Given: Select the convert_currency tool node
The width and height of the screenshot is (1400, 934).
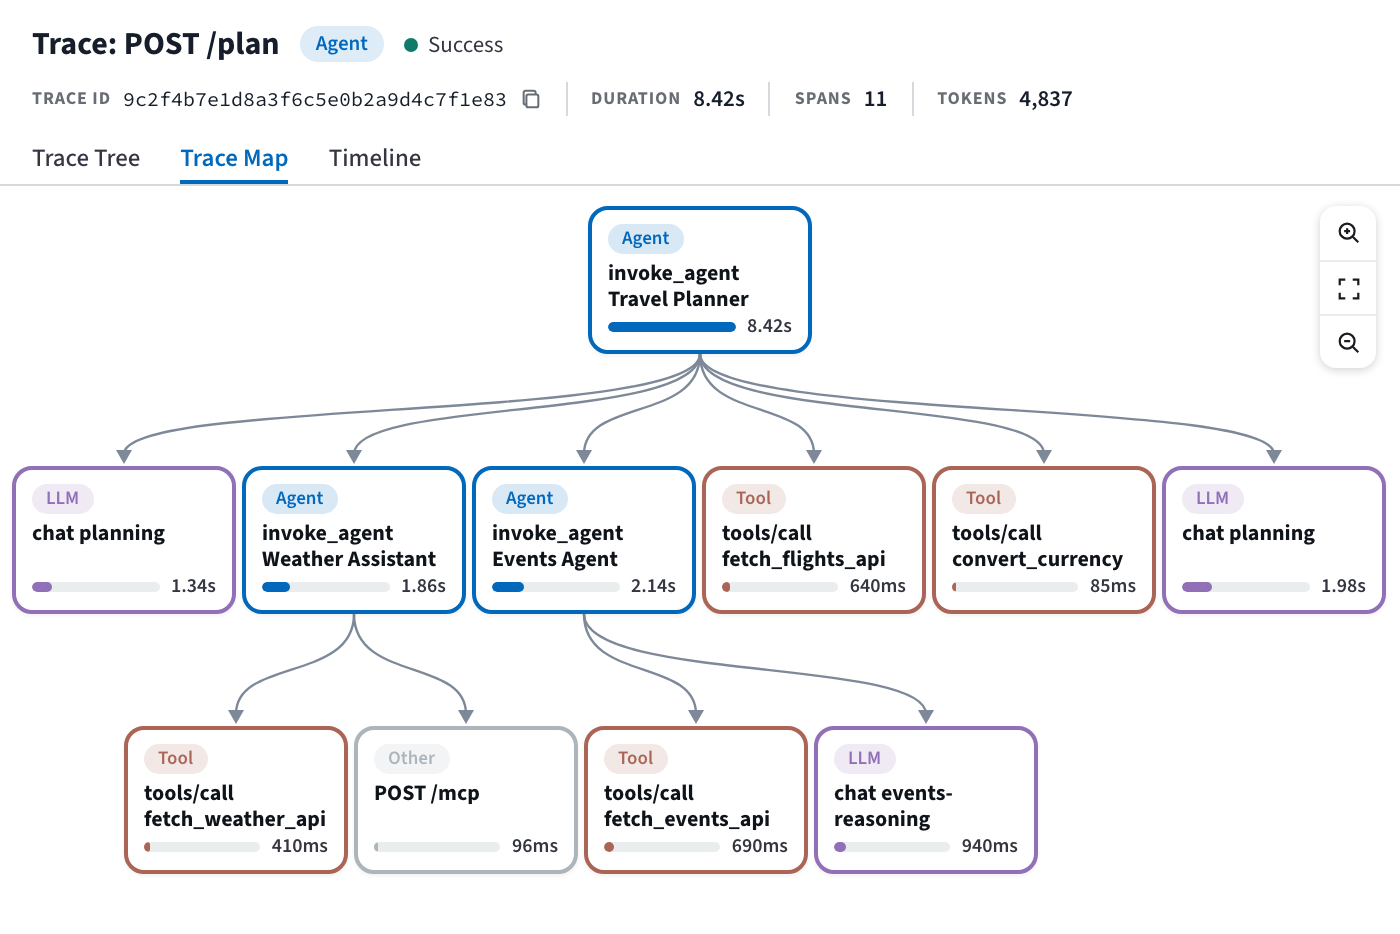Looking at the screenshot, I should pos(1044,540).
